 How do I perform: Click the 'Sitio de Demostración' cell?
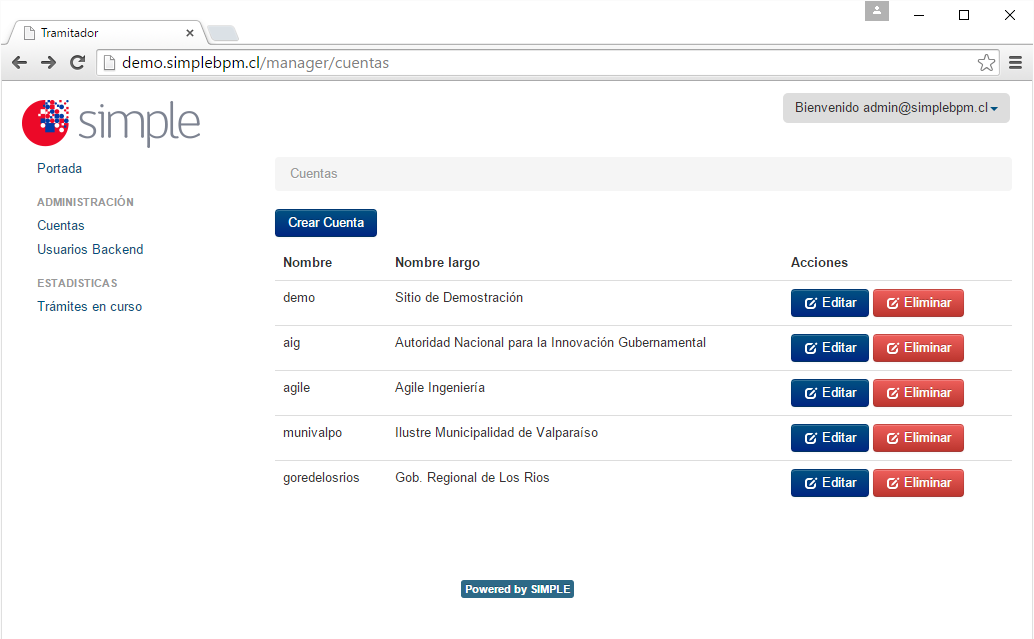coord(459,297)
